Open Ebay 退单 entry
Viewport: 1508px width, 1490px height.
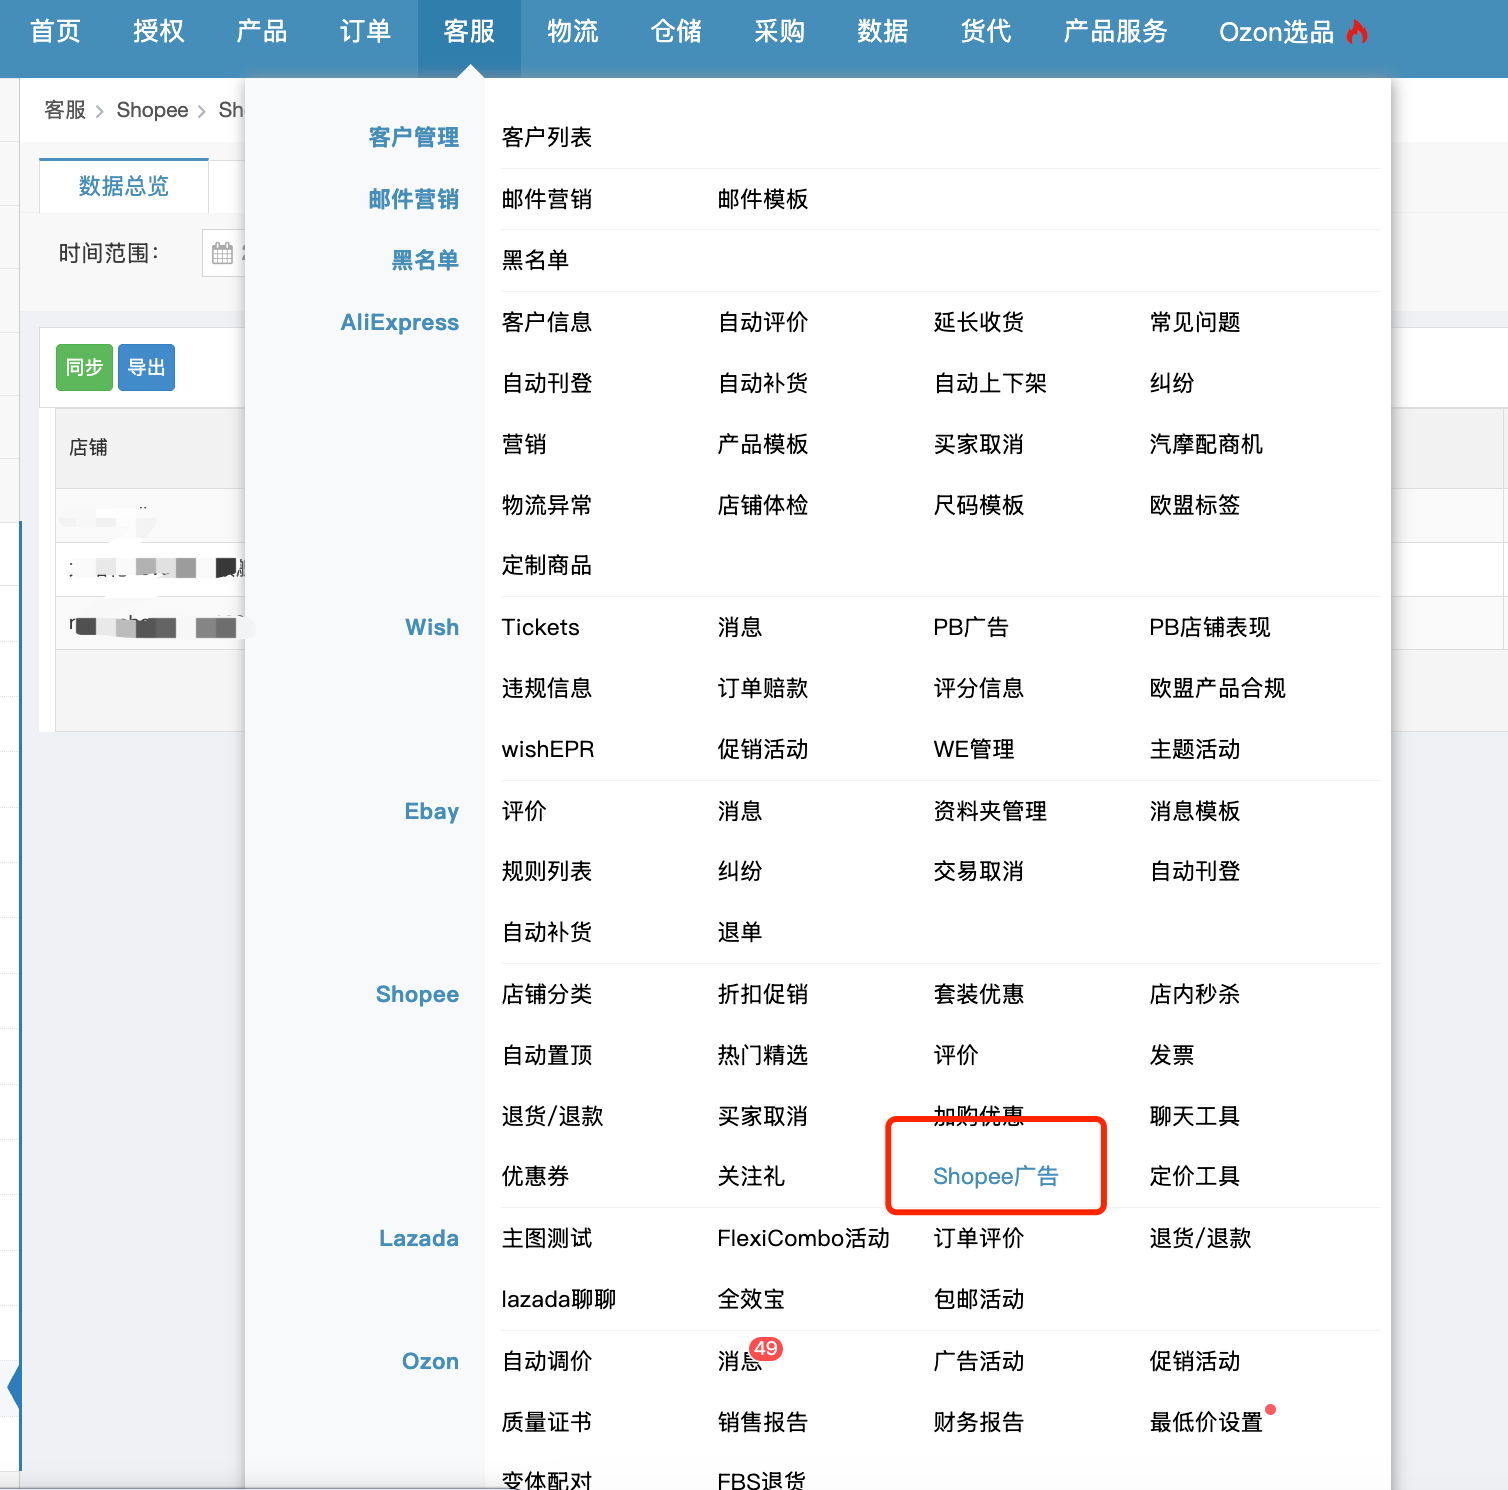(x=740, y=932)
